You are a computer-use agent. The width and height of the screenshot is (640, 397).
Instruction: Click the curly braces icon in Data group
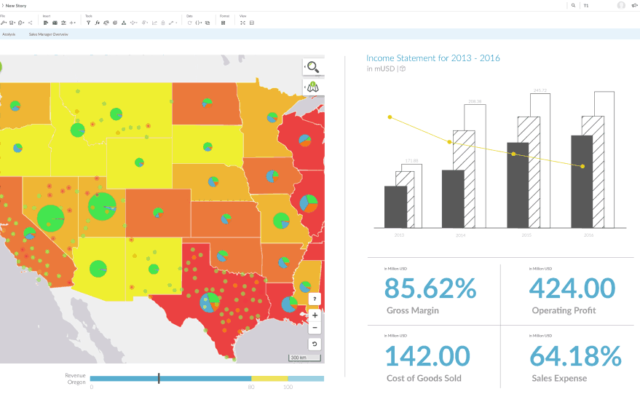(x=198, y=23)
